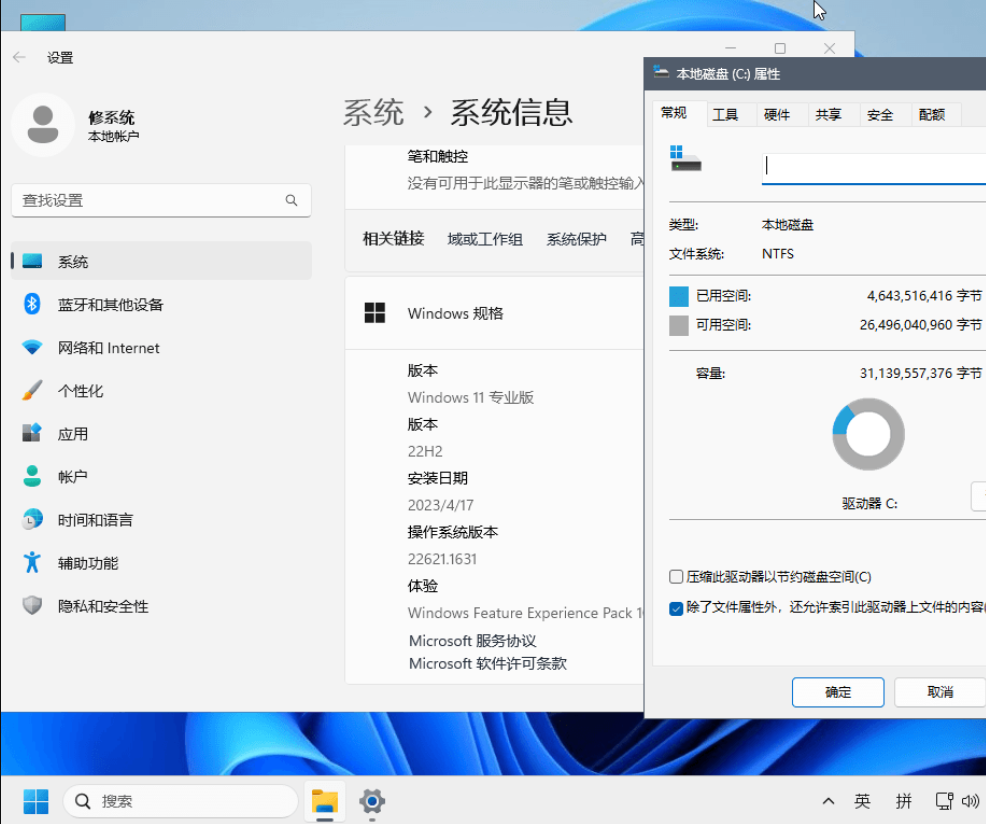The width and height of the screenshot is (986, 824).
Task: Click the local disk drive icon in properties
Action: 685,159
